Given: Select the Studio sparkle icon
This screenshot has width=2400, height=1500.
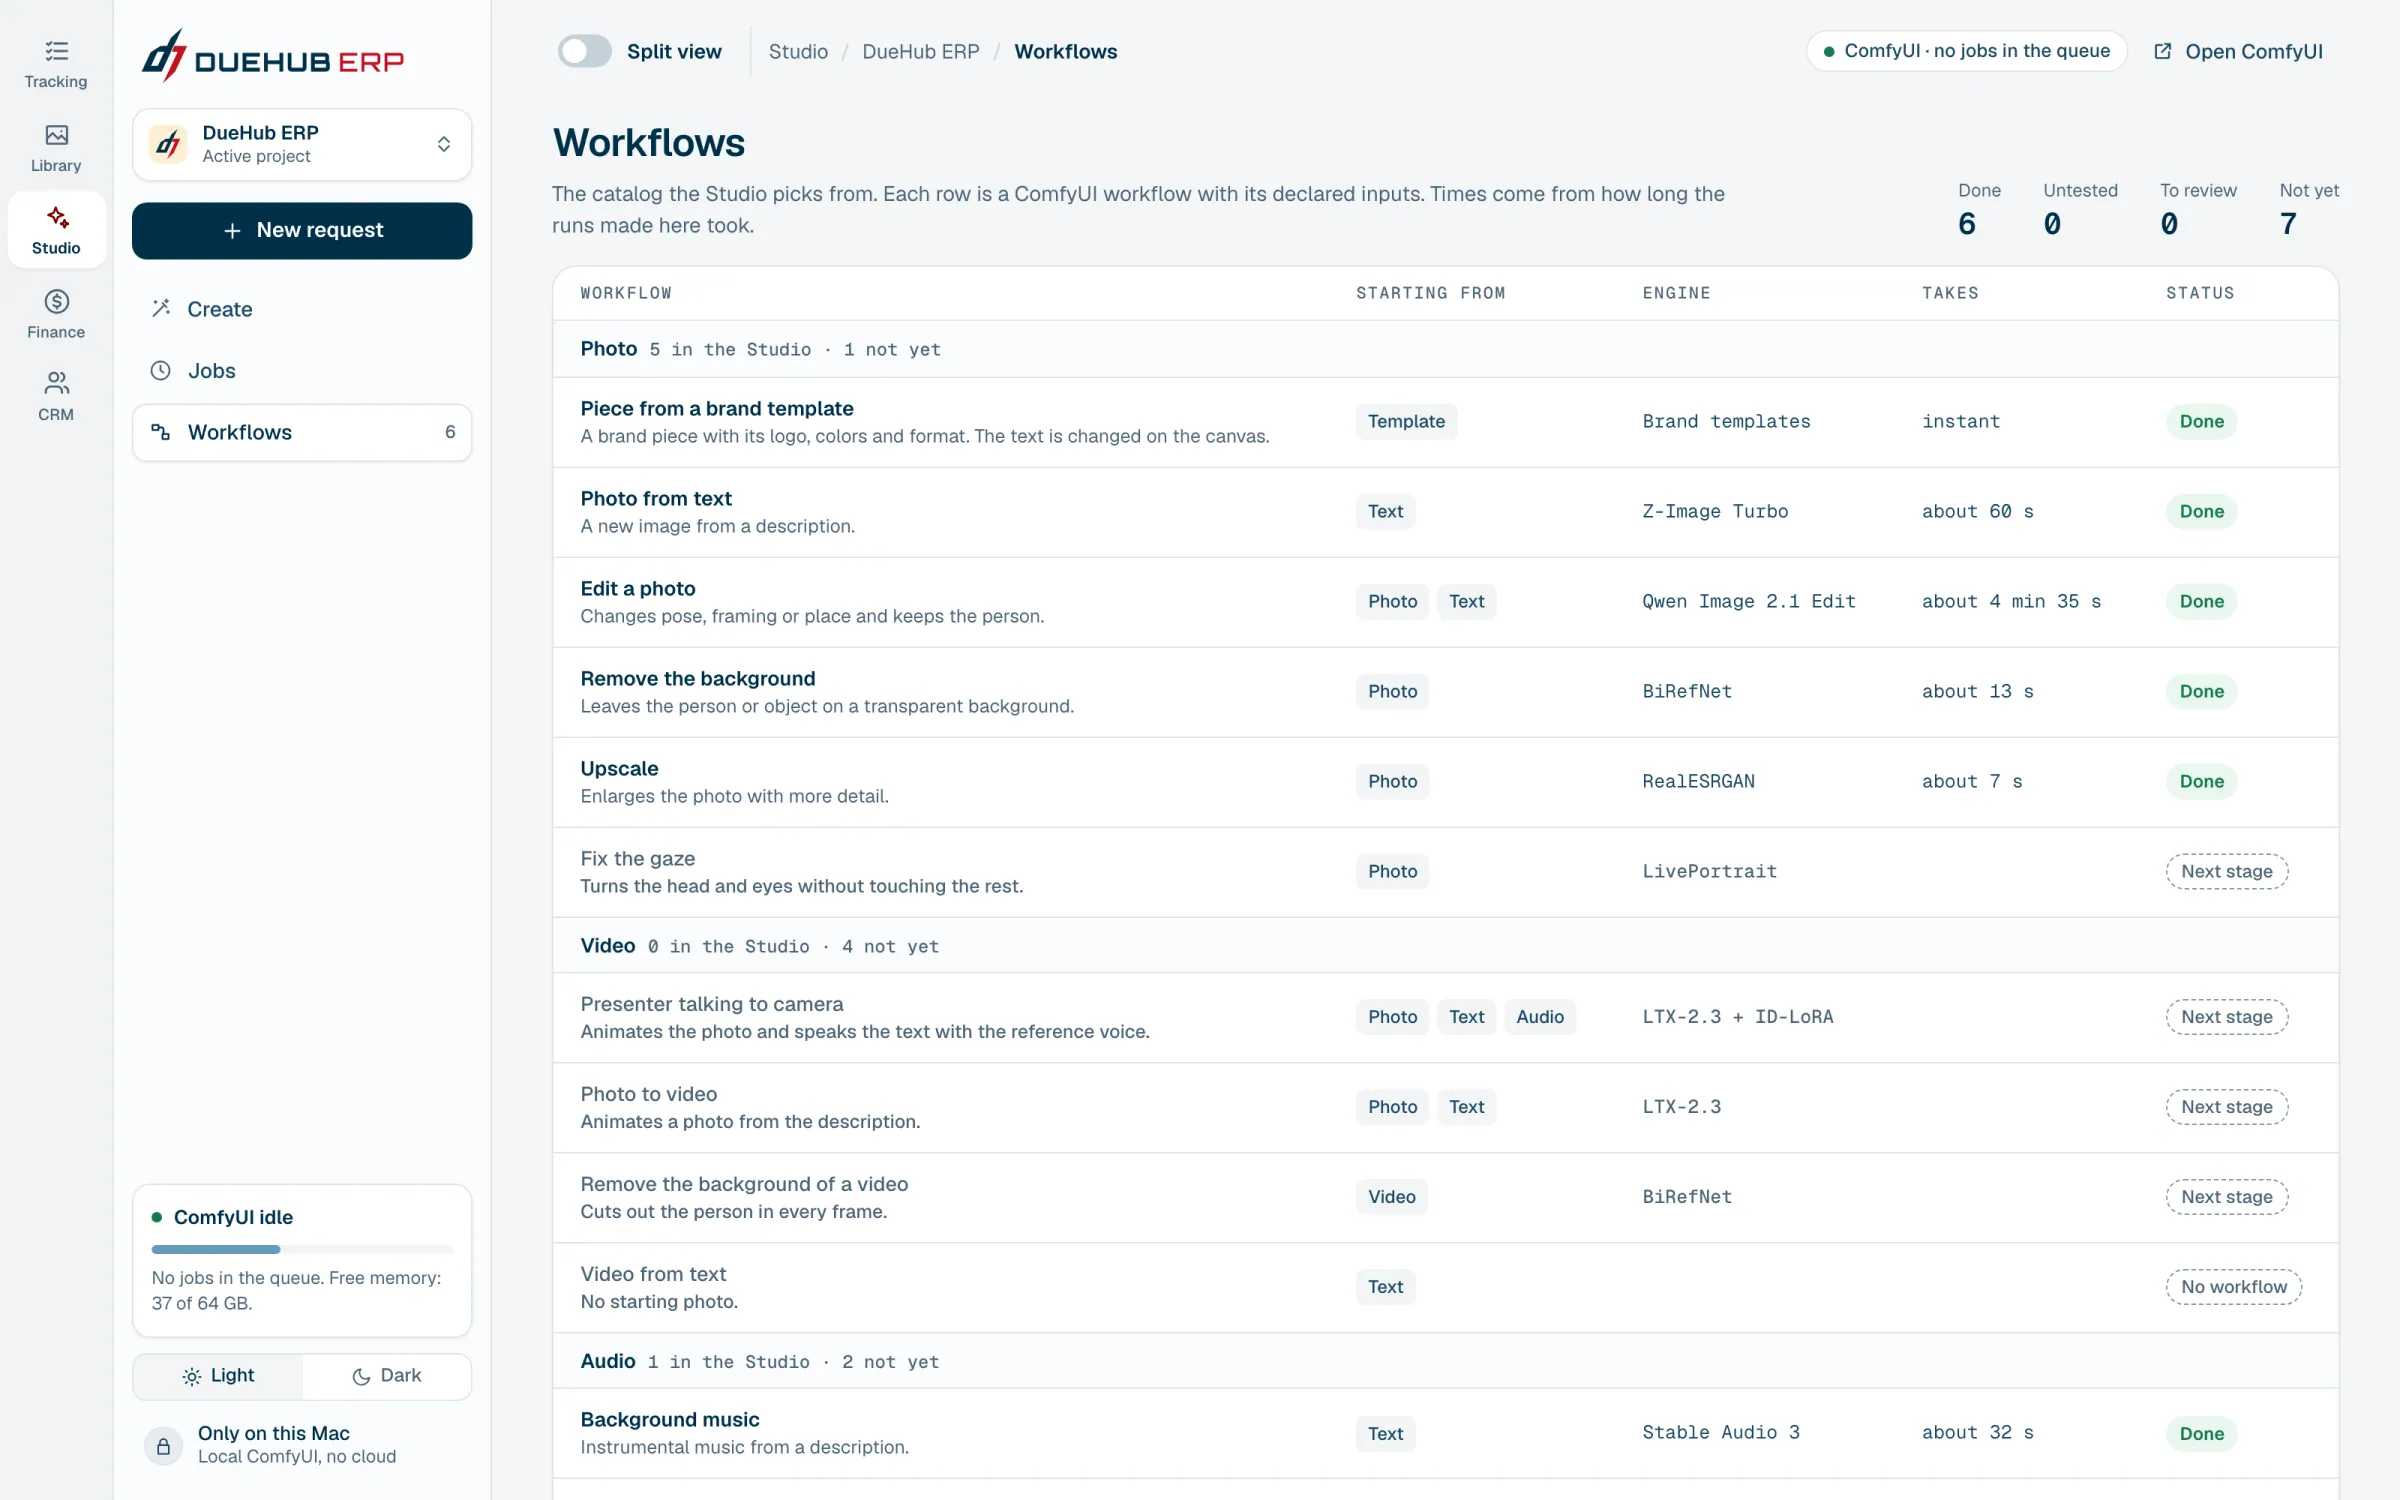Looking at the screenshot, I should 56,217.
